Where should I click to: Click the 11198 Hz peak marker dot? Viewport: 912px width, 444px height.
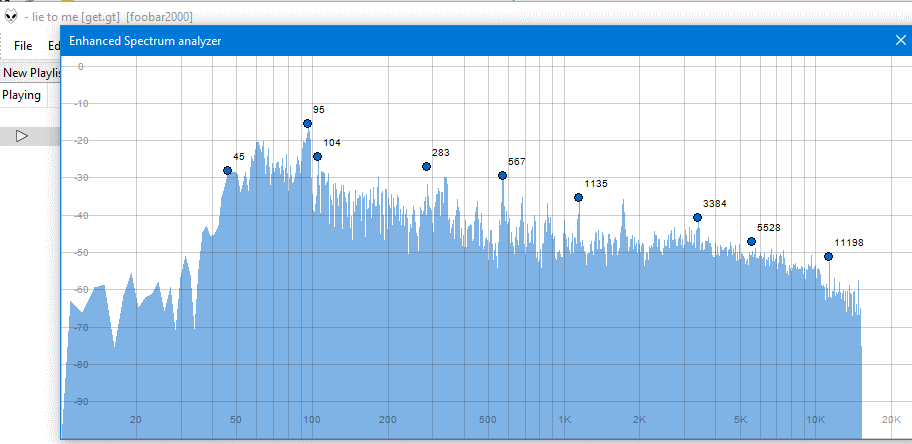coord(828,257)
